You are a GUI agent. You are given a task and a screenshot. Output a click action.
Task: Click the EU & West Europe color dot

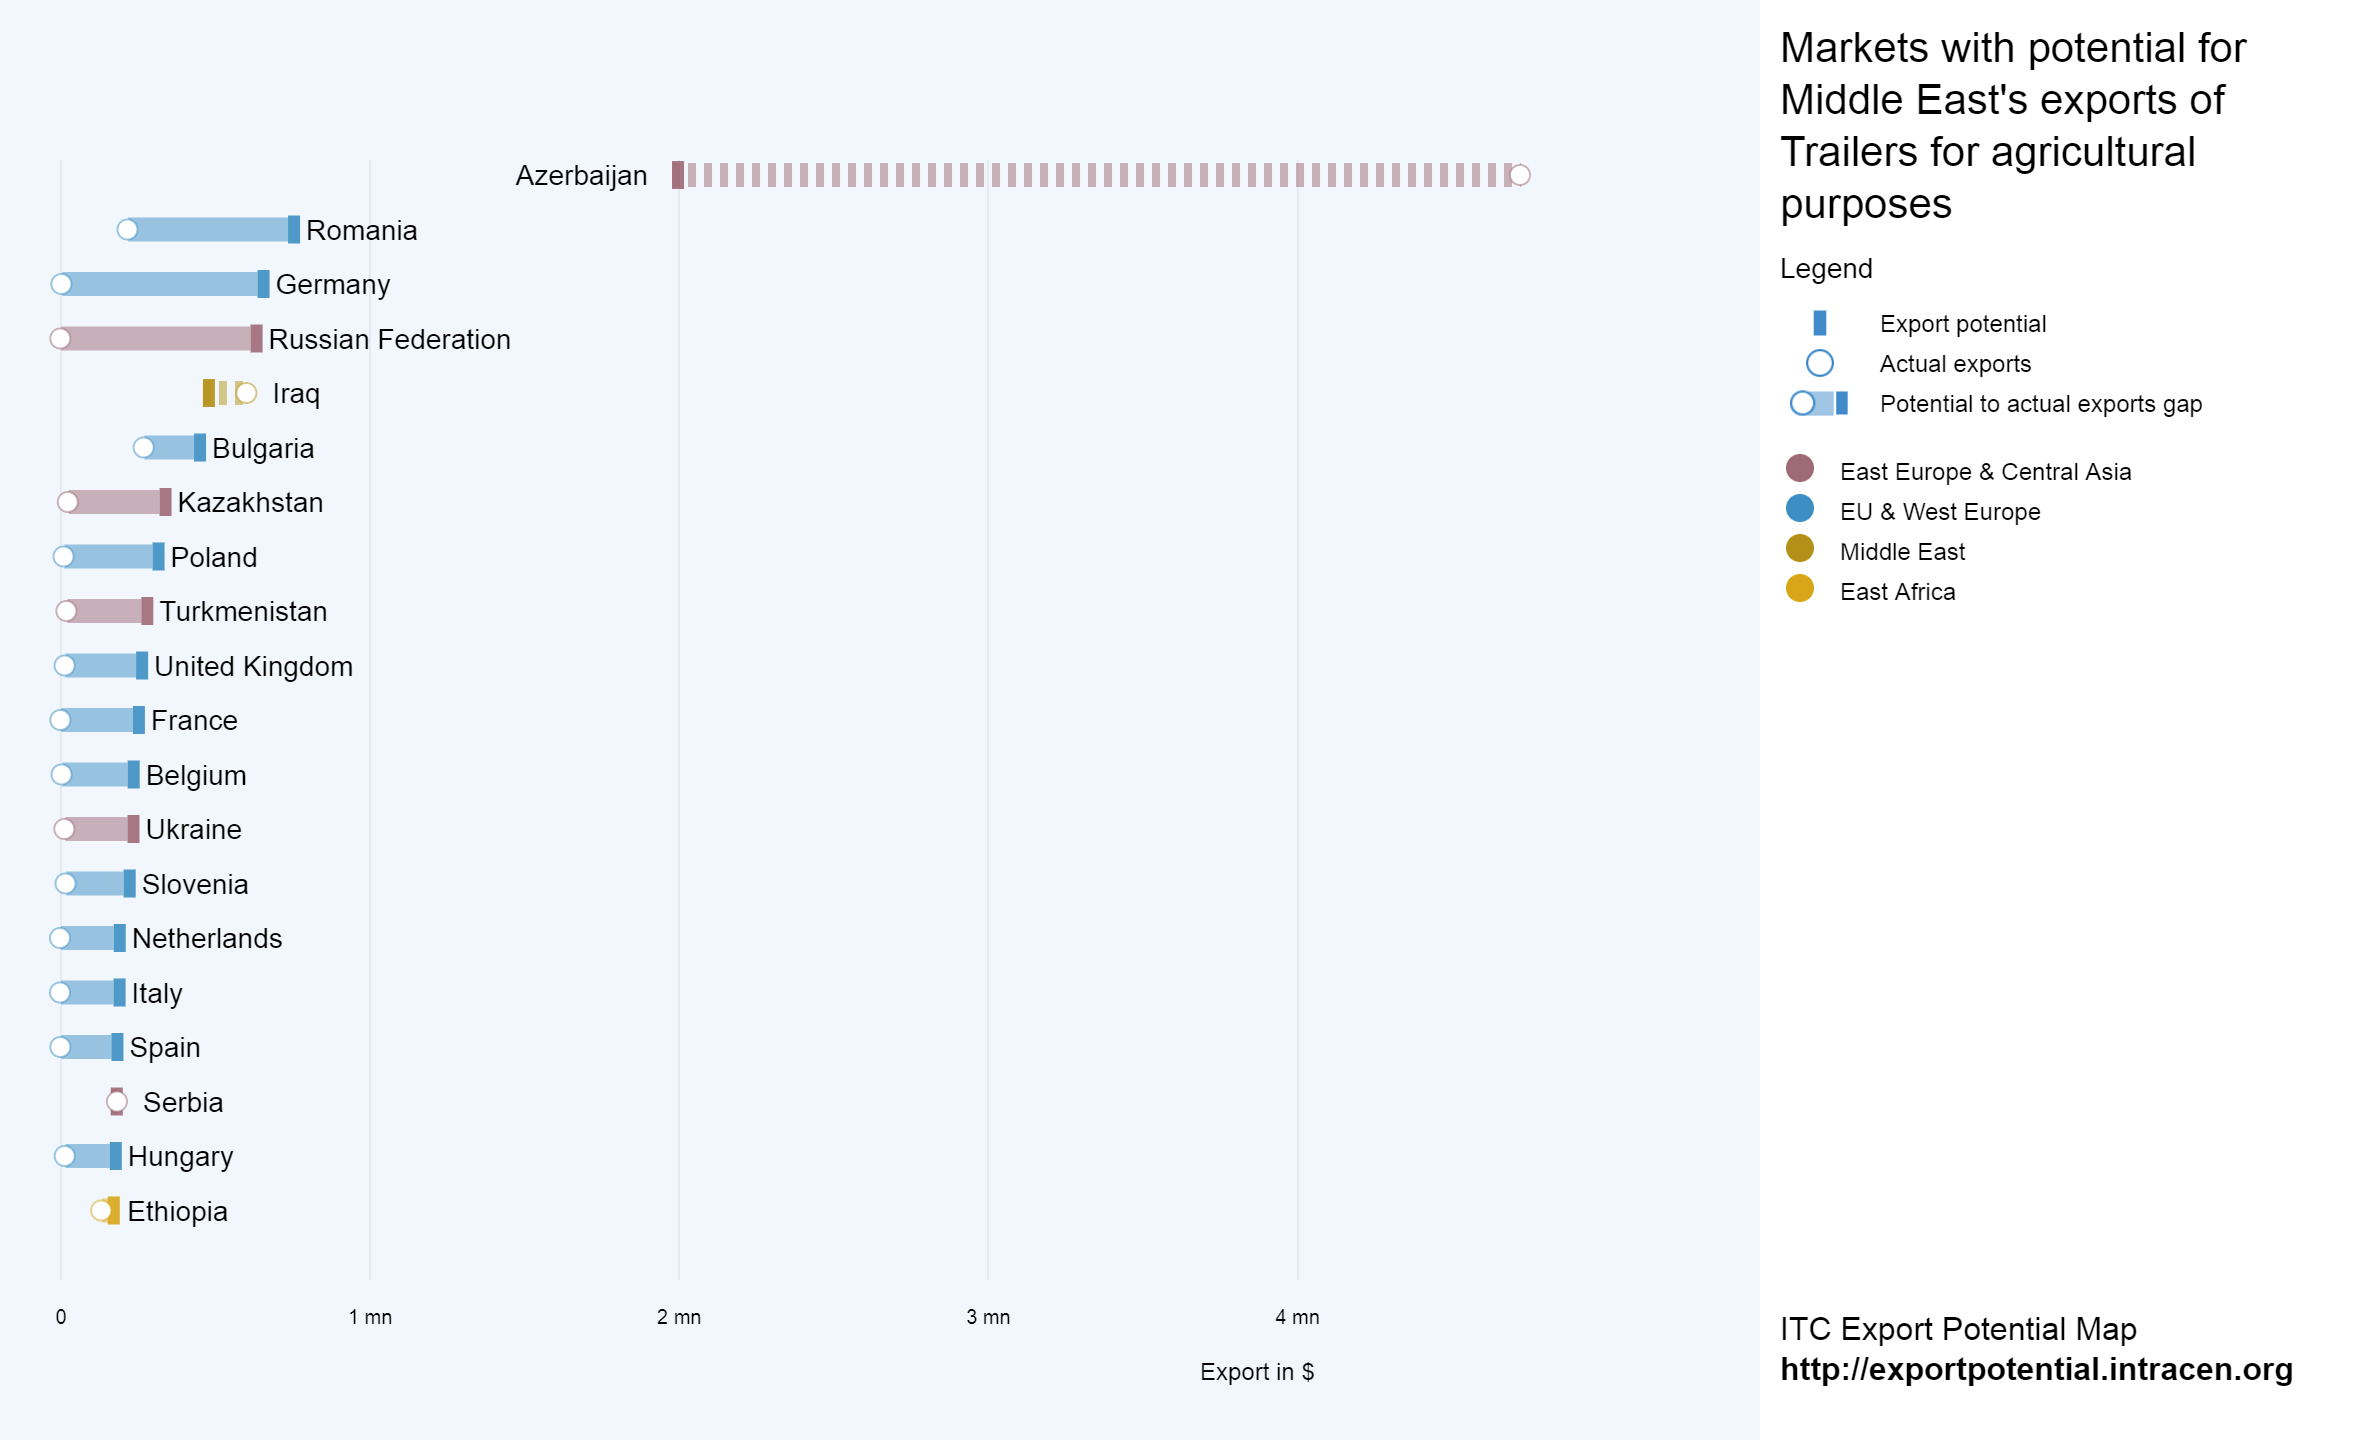coord(1799,508)
